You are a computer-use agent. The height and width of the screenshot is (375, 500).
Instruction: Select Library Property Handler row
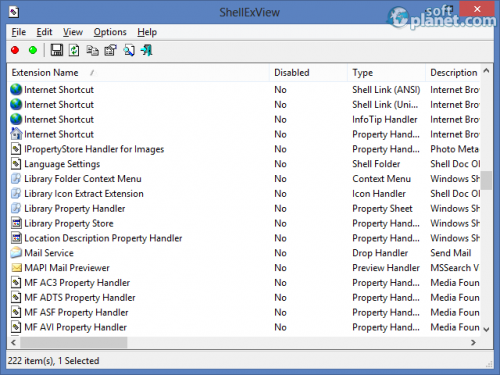coord(244,208)
